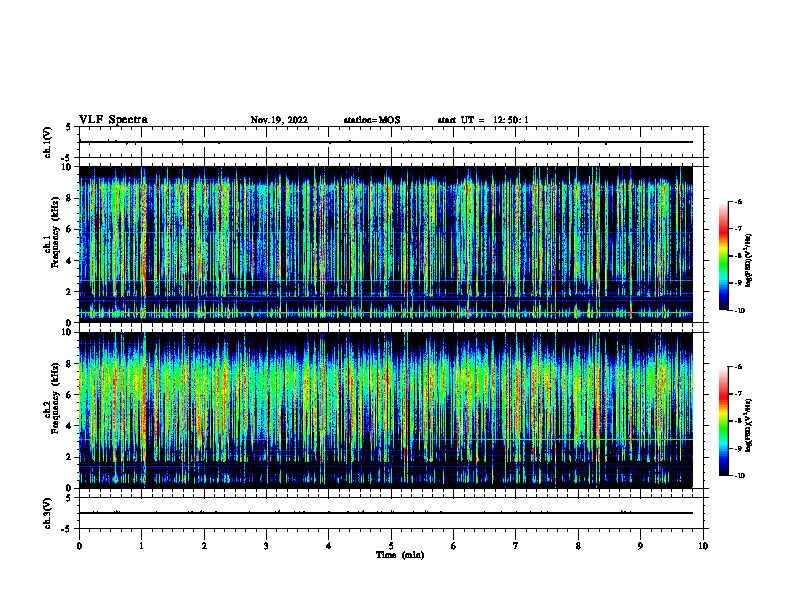Click the "4" frequency tick of the ch.1 spectrogram
The width and height of the screenshot is (792, 612).
70,261
